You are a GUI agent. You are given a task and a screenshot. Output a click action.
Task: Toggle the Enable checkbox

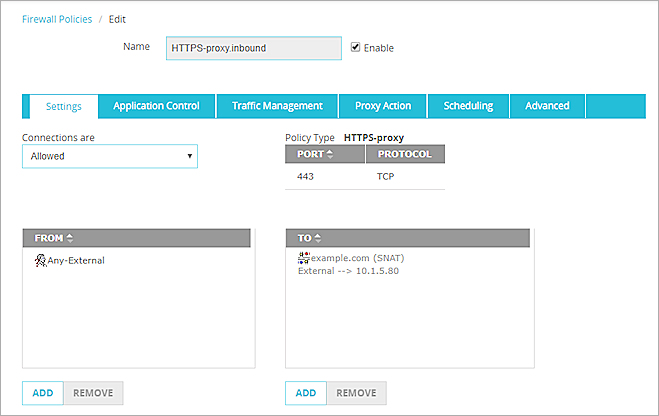pos(355,47)
